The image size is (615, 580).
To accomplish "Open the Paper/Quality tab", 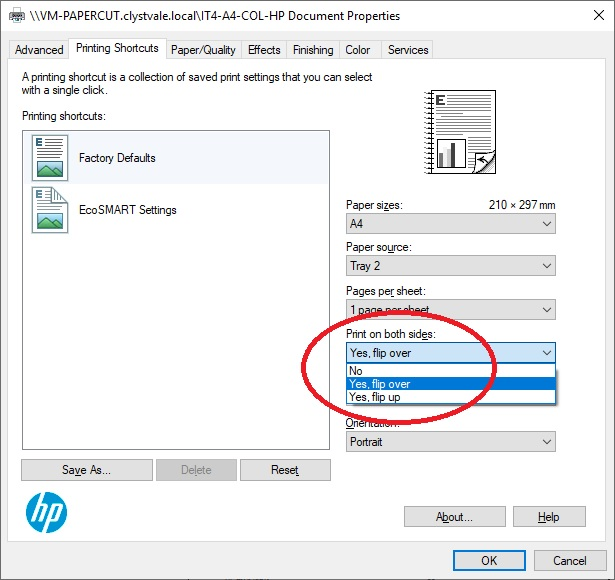I will click(203, 50).
